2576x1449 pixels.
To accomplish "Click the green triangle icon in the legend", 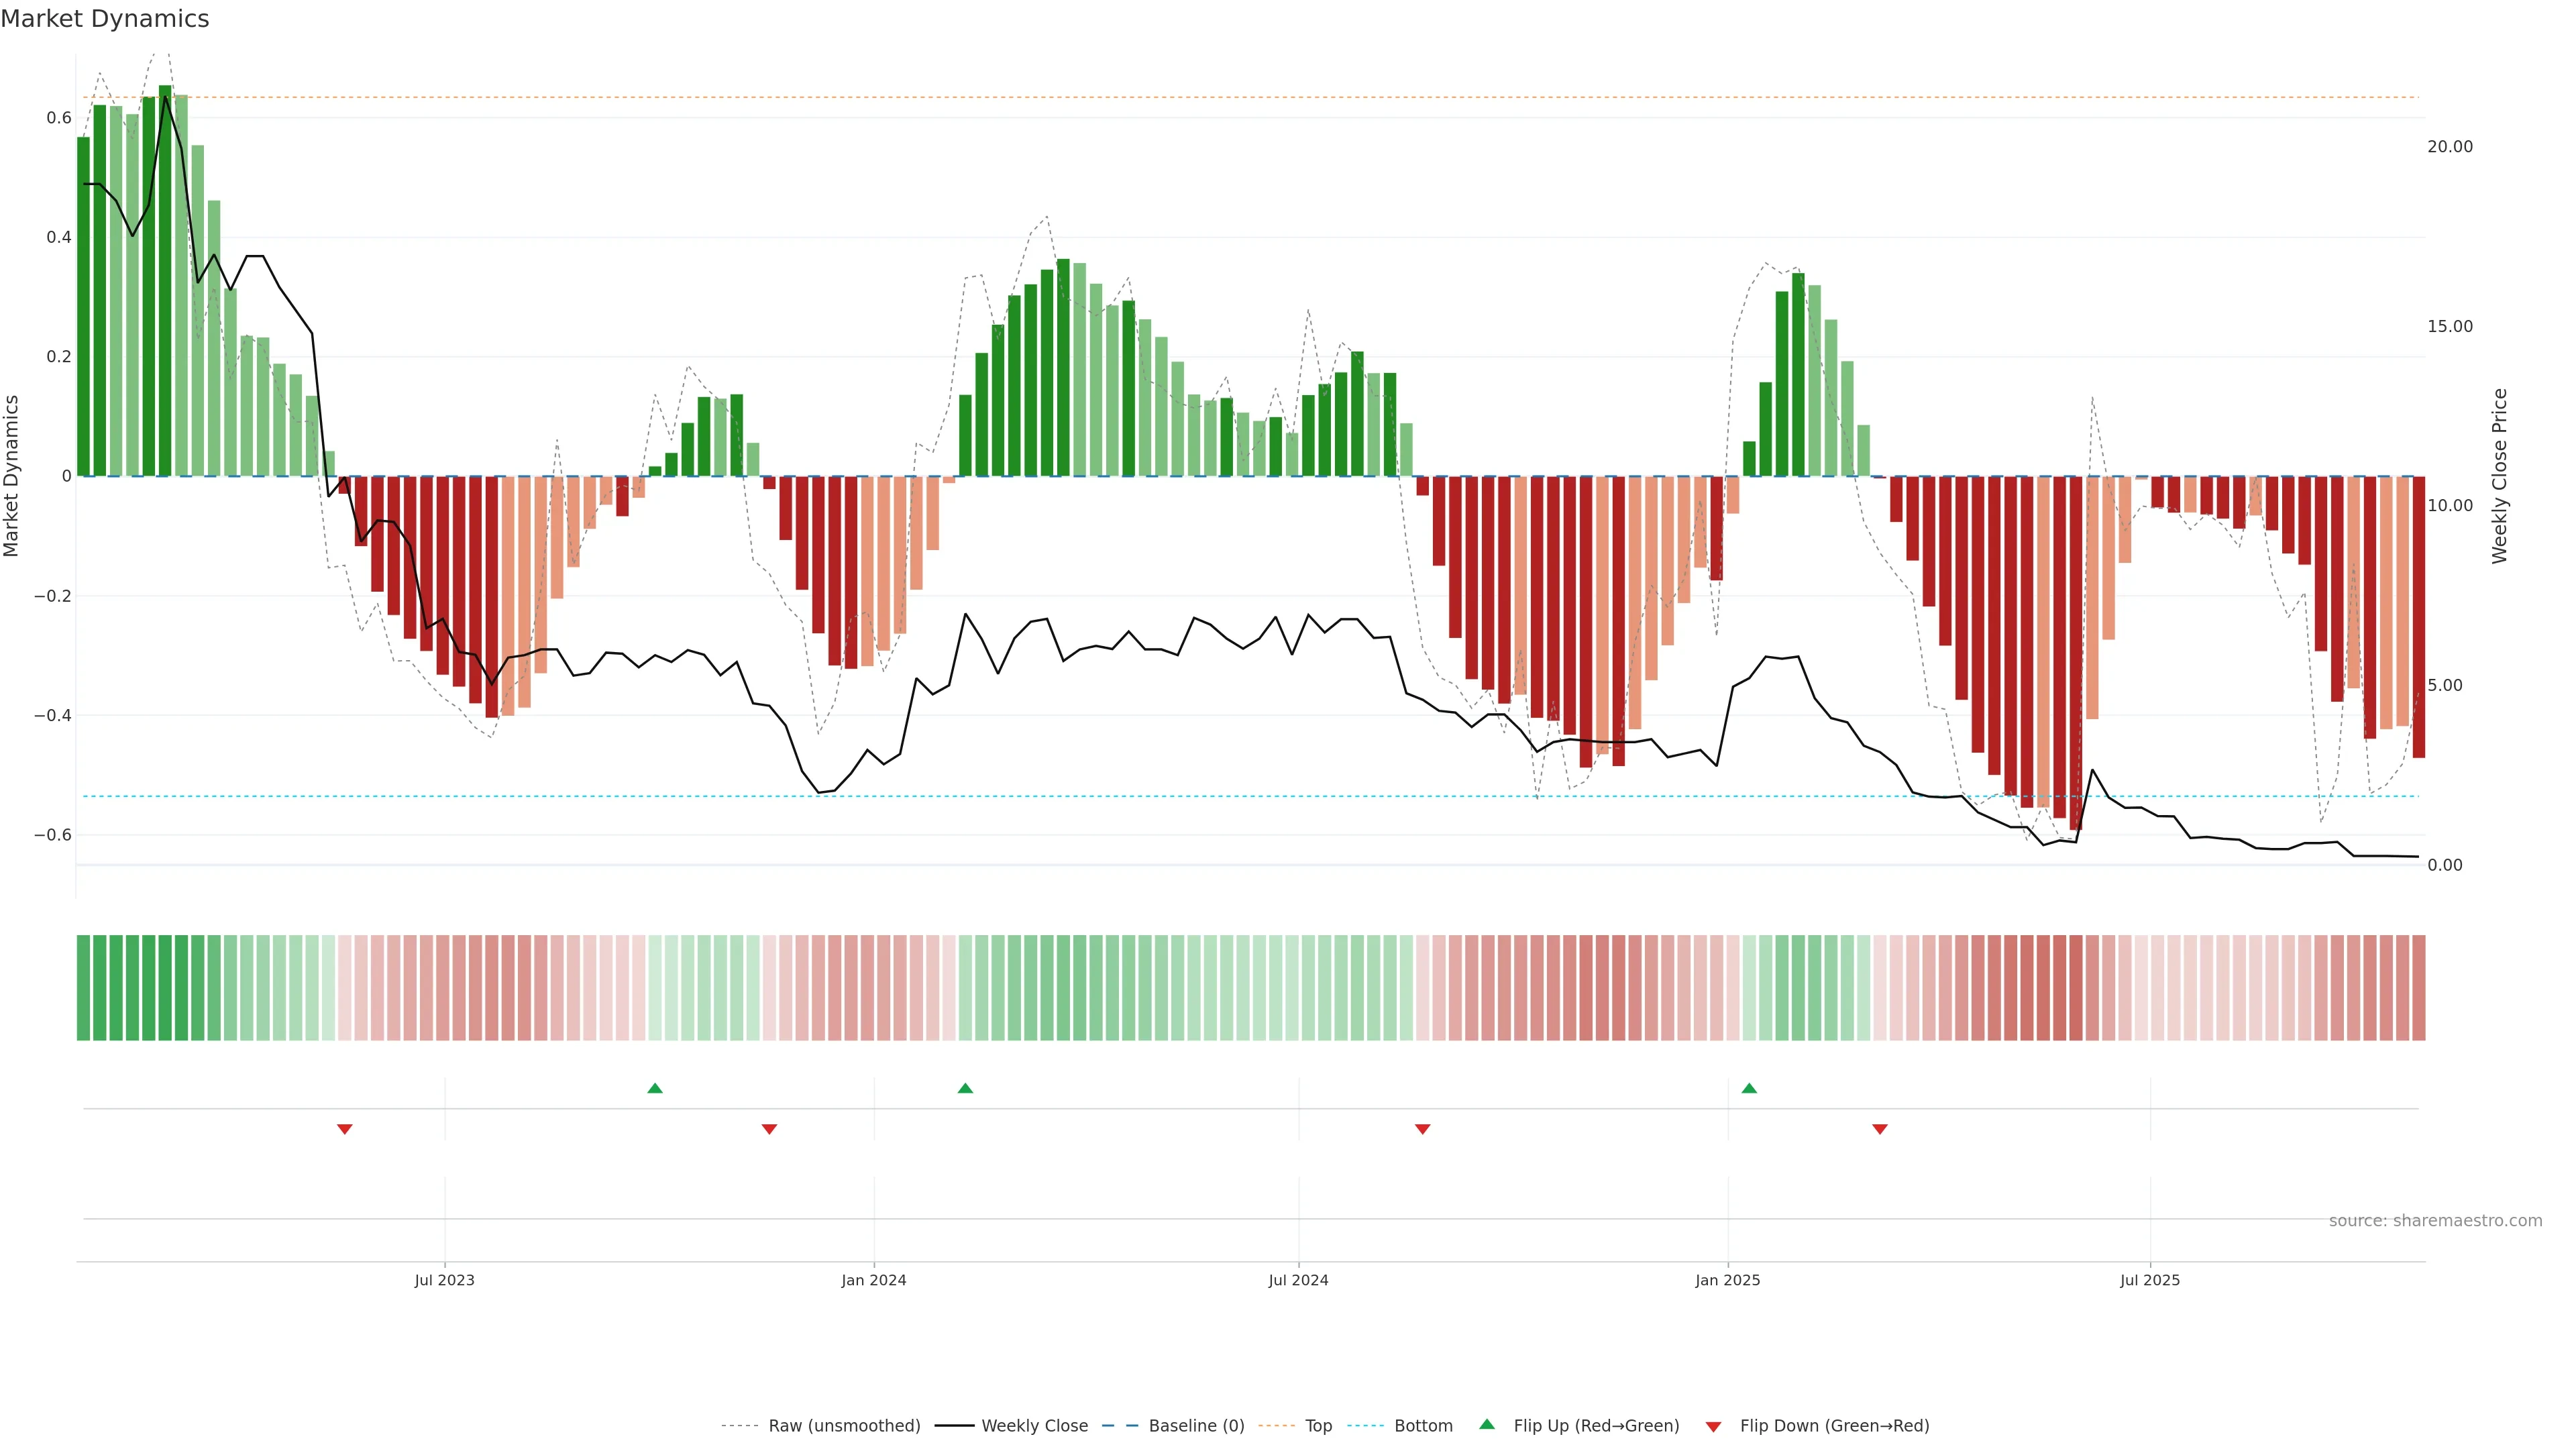I will tap(1487, 1424).
